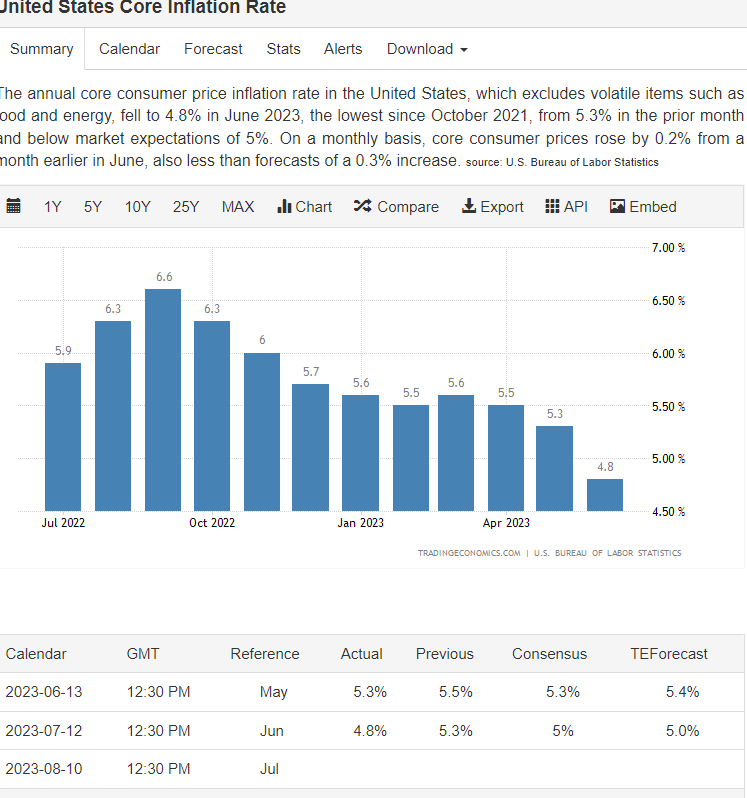The width and height of the screenshot is (747, 798).
Task: Select the 5Y time range
Action: (x=93, y=207)
